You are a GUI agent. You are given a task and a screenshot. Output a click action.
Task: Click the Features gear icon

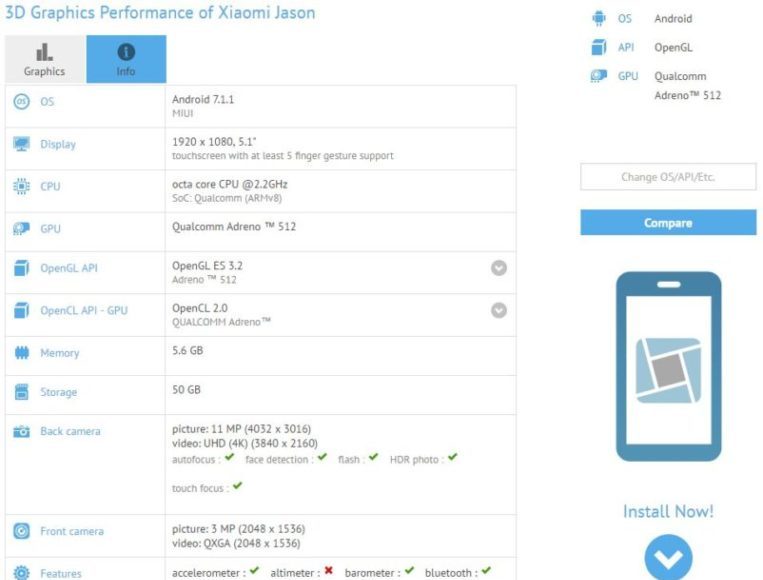[21, 573]
